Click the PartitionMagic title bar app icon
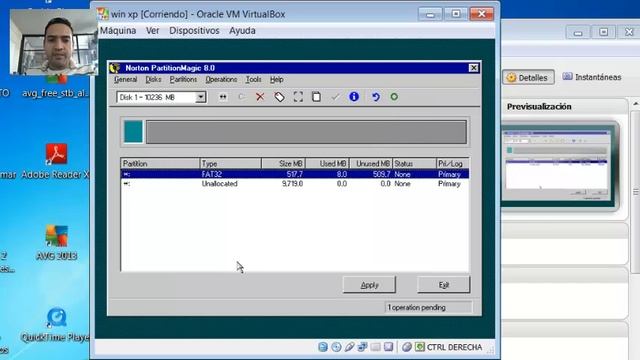 tap(115, 68)
